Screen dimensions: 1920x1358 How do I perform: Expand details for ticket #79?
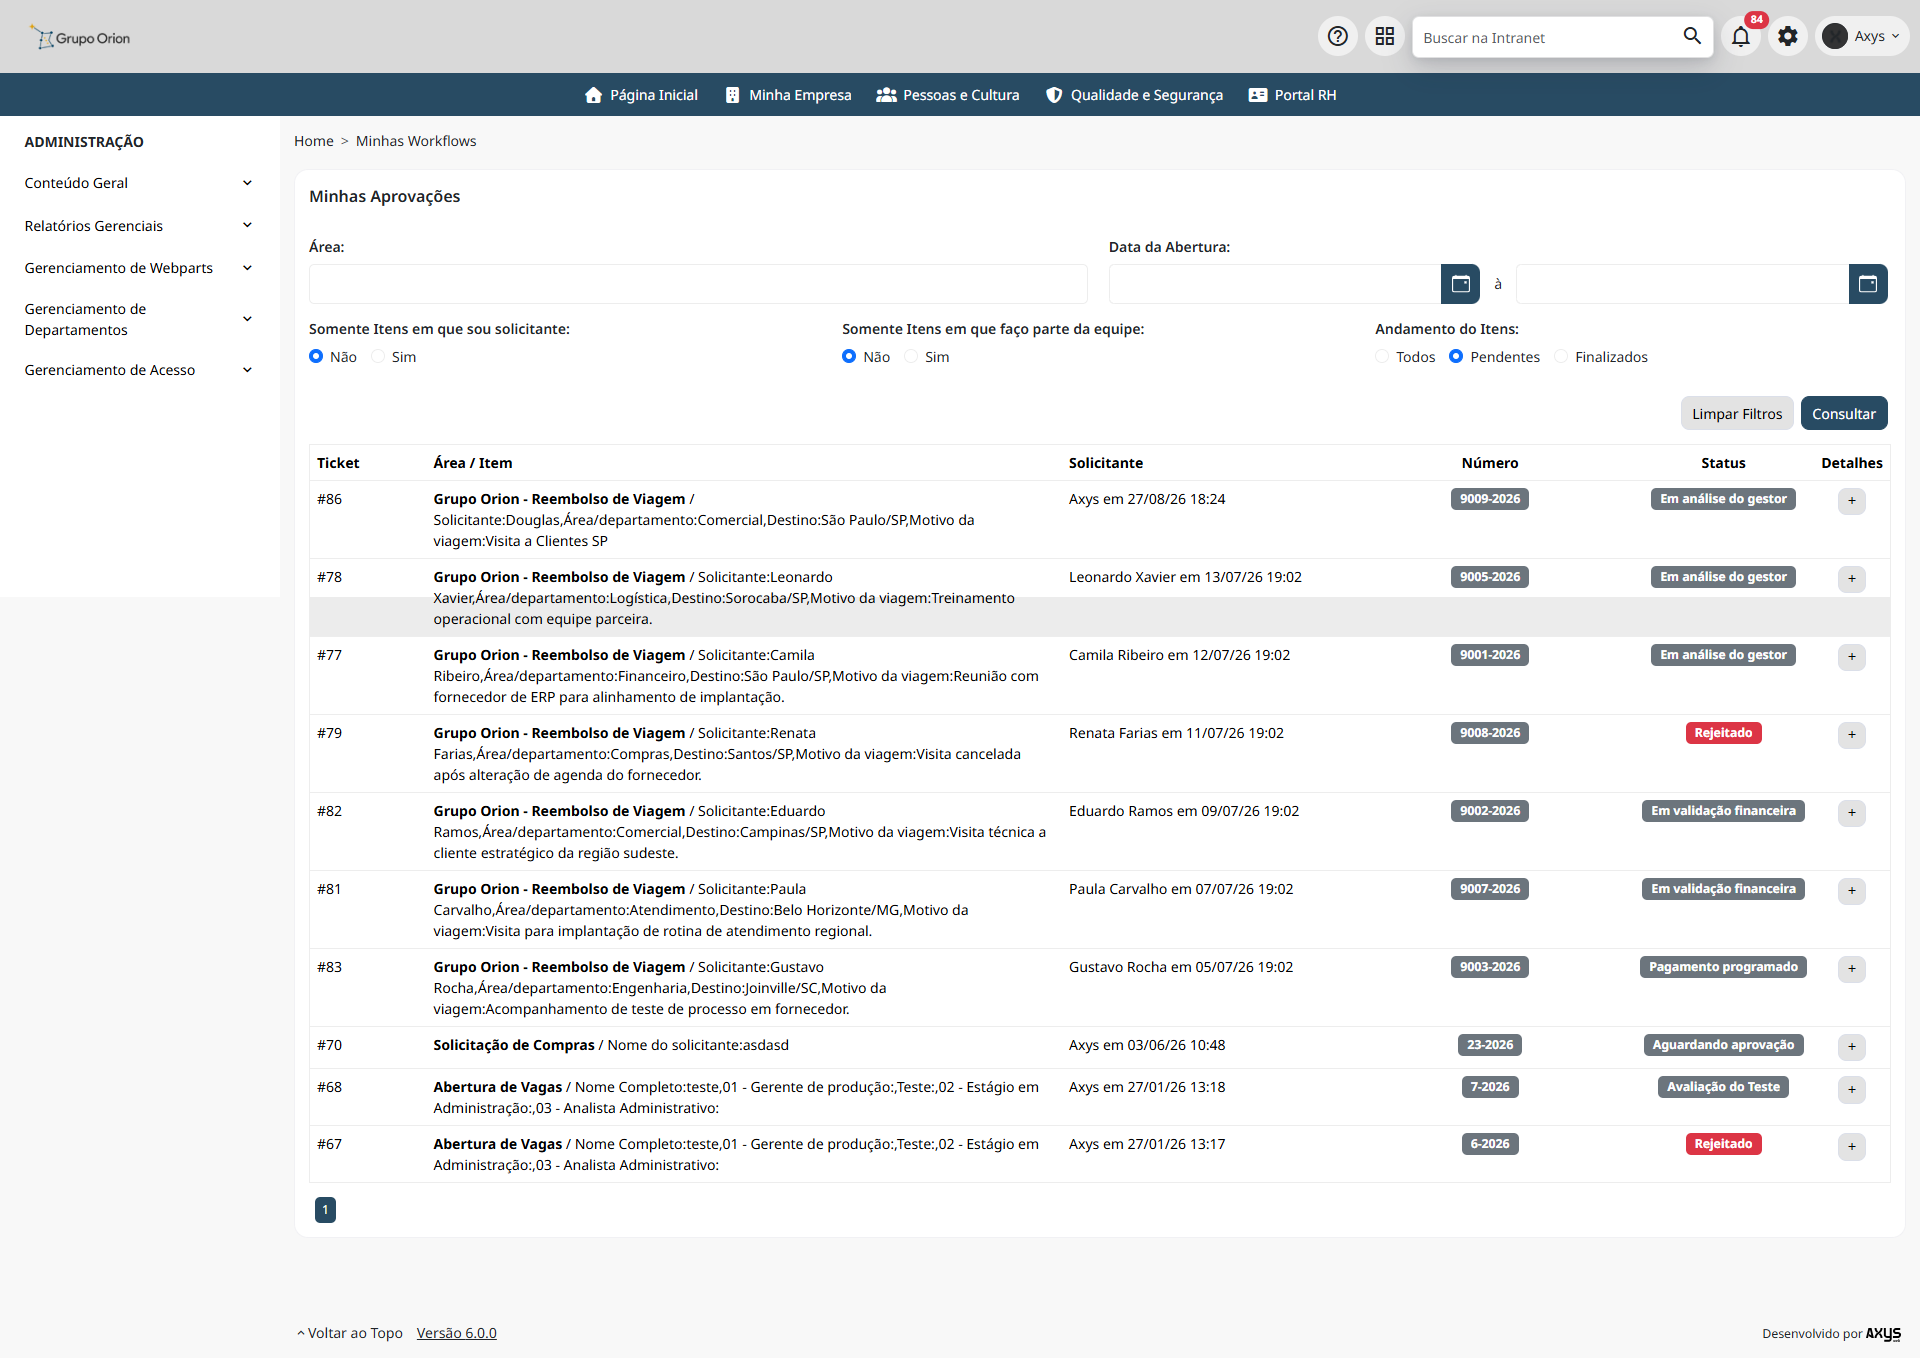[x=1852, y=735]
